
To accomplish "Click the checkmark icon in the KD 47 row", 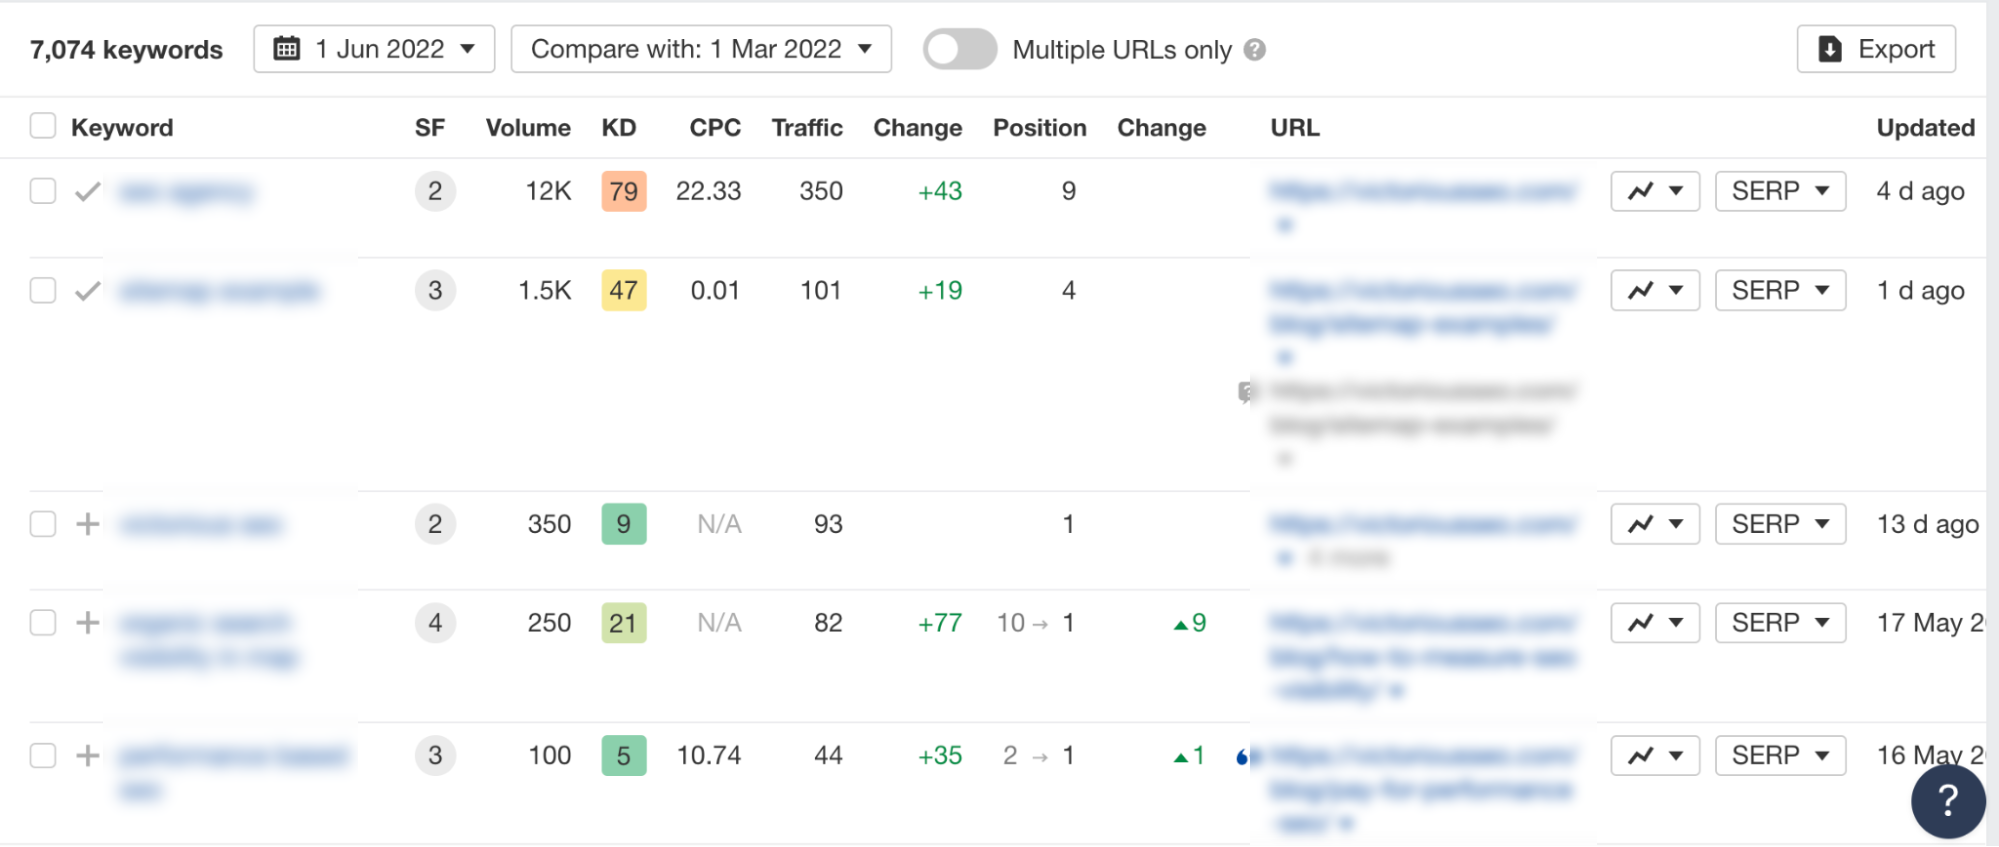I will point(88,290).
